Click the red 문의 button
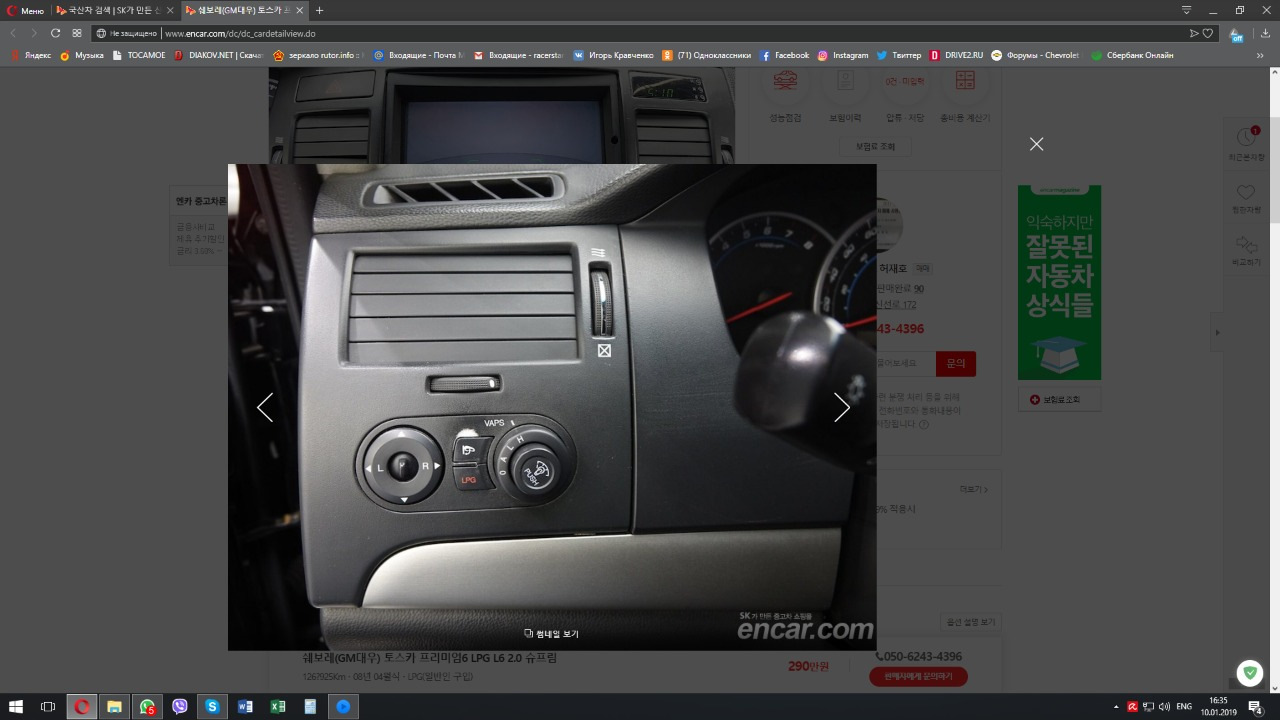The height and width of the screenshot is (720, 1280). point(956,364)
